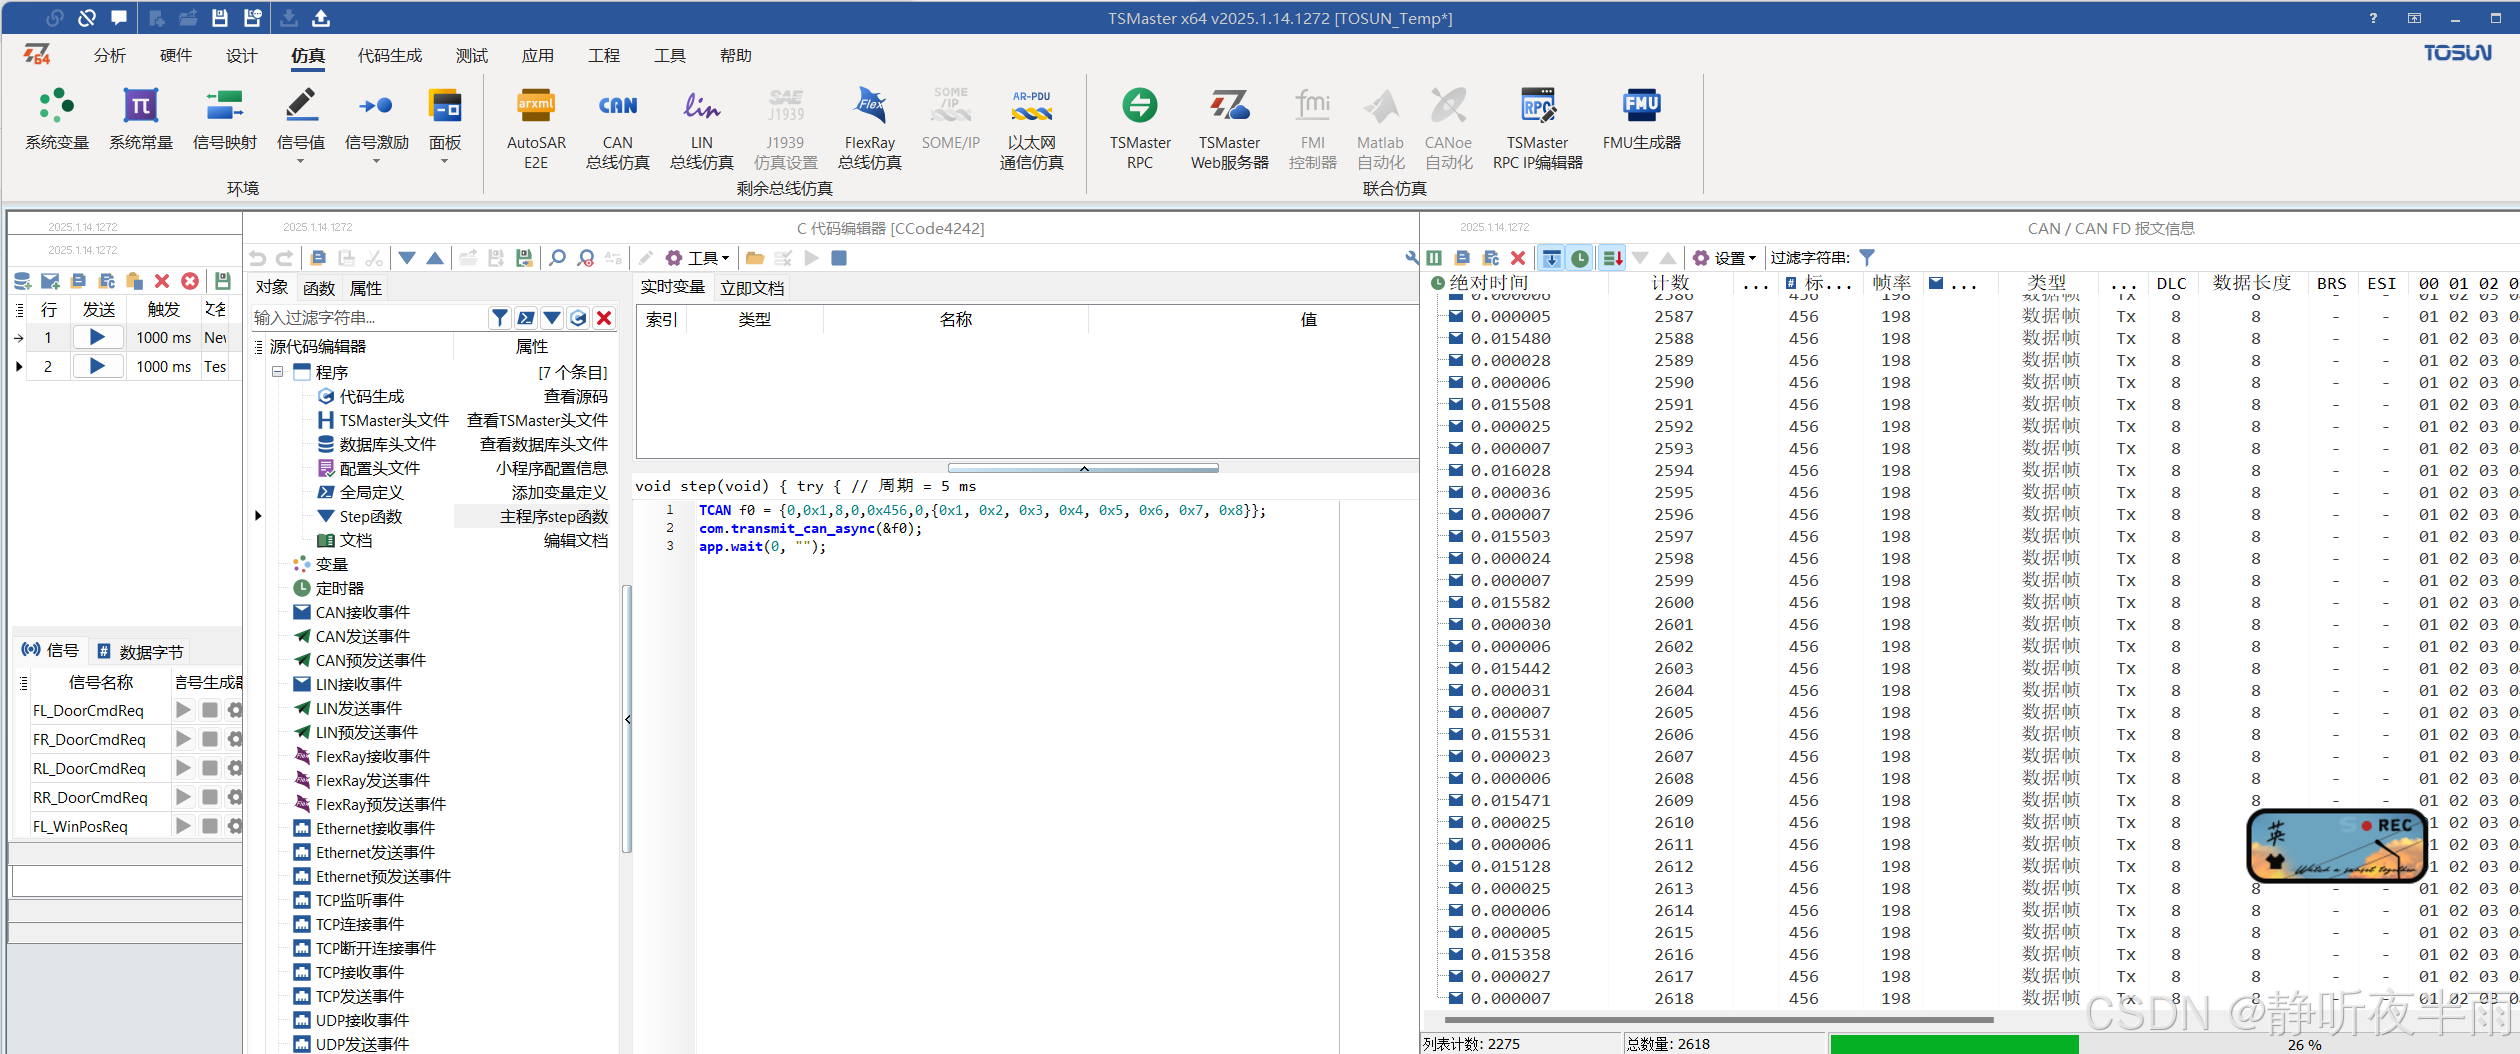2520x1054 pixels.
Task: Collapse the variable pane with the up chevron handle
Action: [x=1083, y=468]
